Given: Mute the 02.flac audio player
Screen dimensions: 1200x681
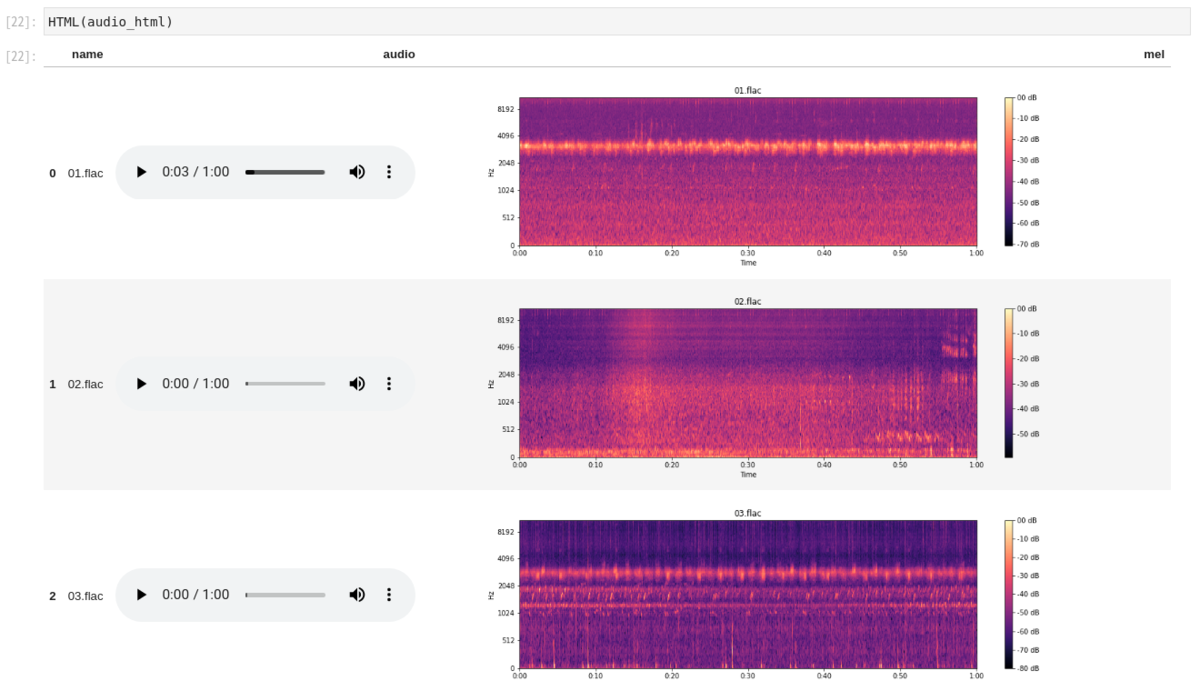Looking at the screenshot, I should click(357, 384).
